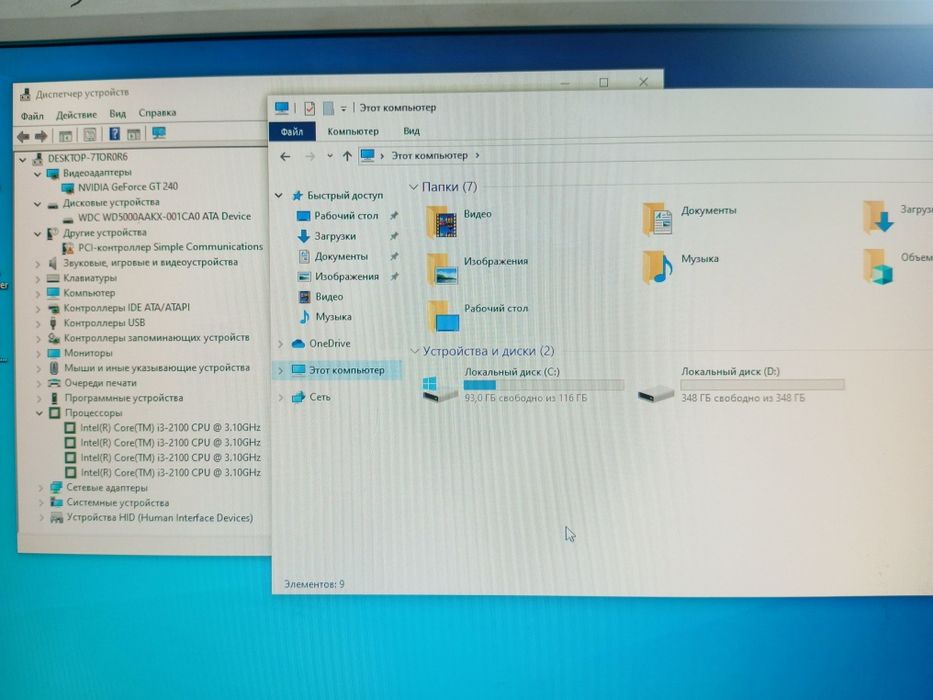Collapse the Папки (7) section
Viewport: 933px width, 700px height.
414,187
